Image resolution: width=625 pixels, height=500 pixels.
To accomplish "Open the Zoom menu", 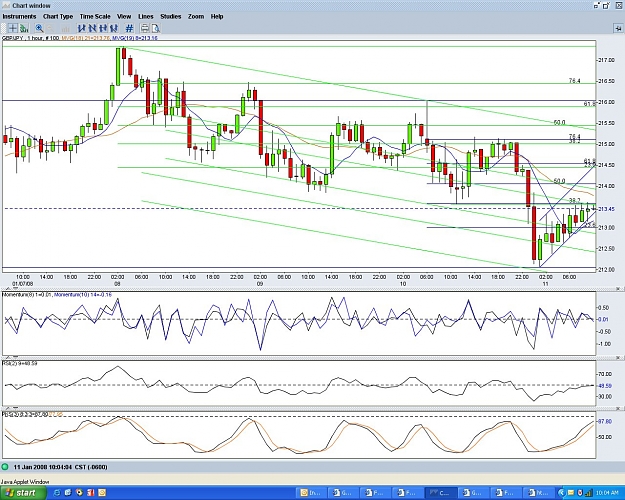I will [196, 16].
